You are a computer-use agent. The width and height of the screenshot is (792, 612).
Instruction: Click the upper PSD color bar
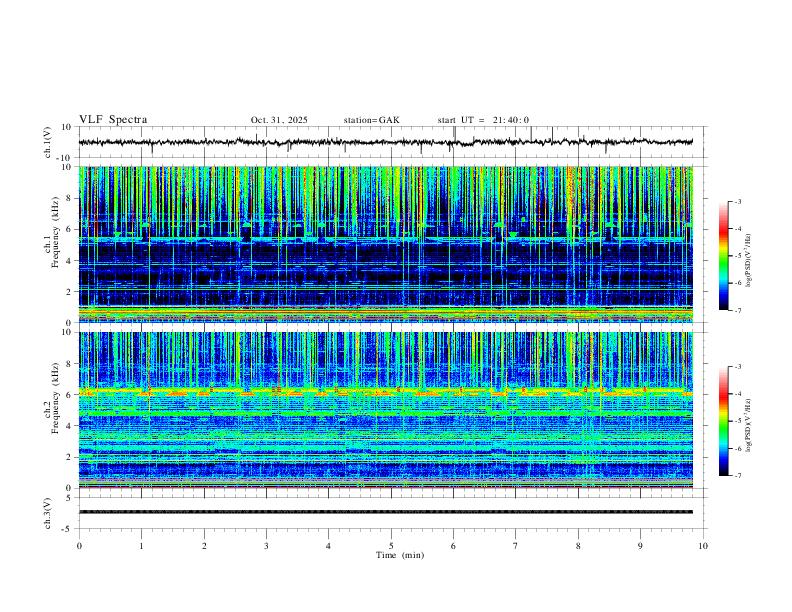pos(724,256)
